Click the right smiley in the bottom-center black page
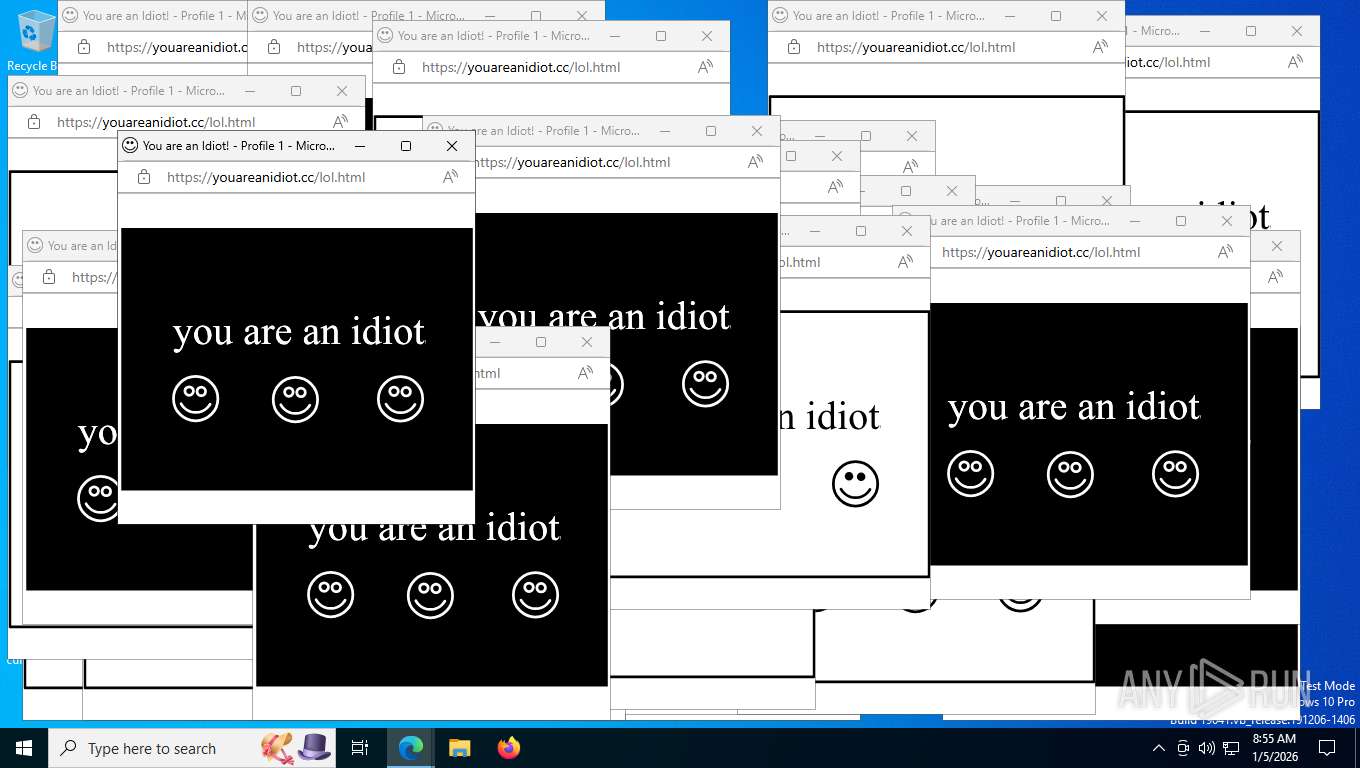1360x768 pixels. click(535, 595)
